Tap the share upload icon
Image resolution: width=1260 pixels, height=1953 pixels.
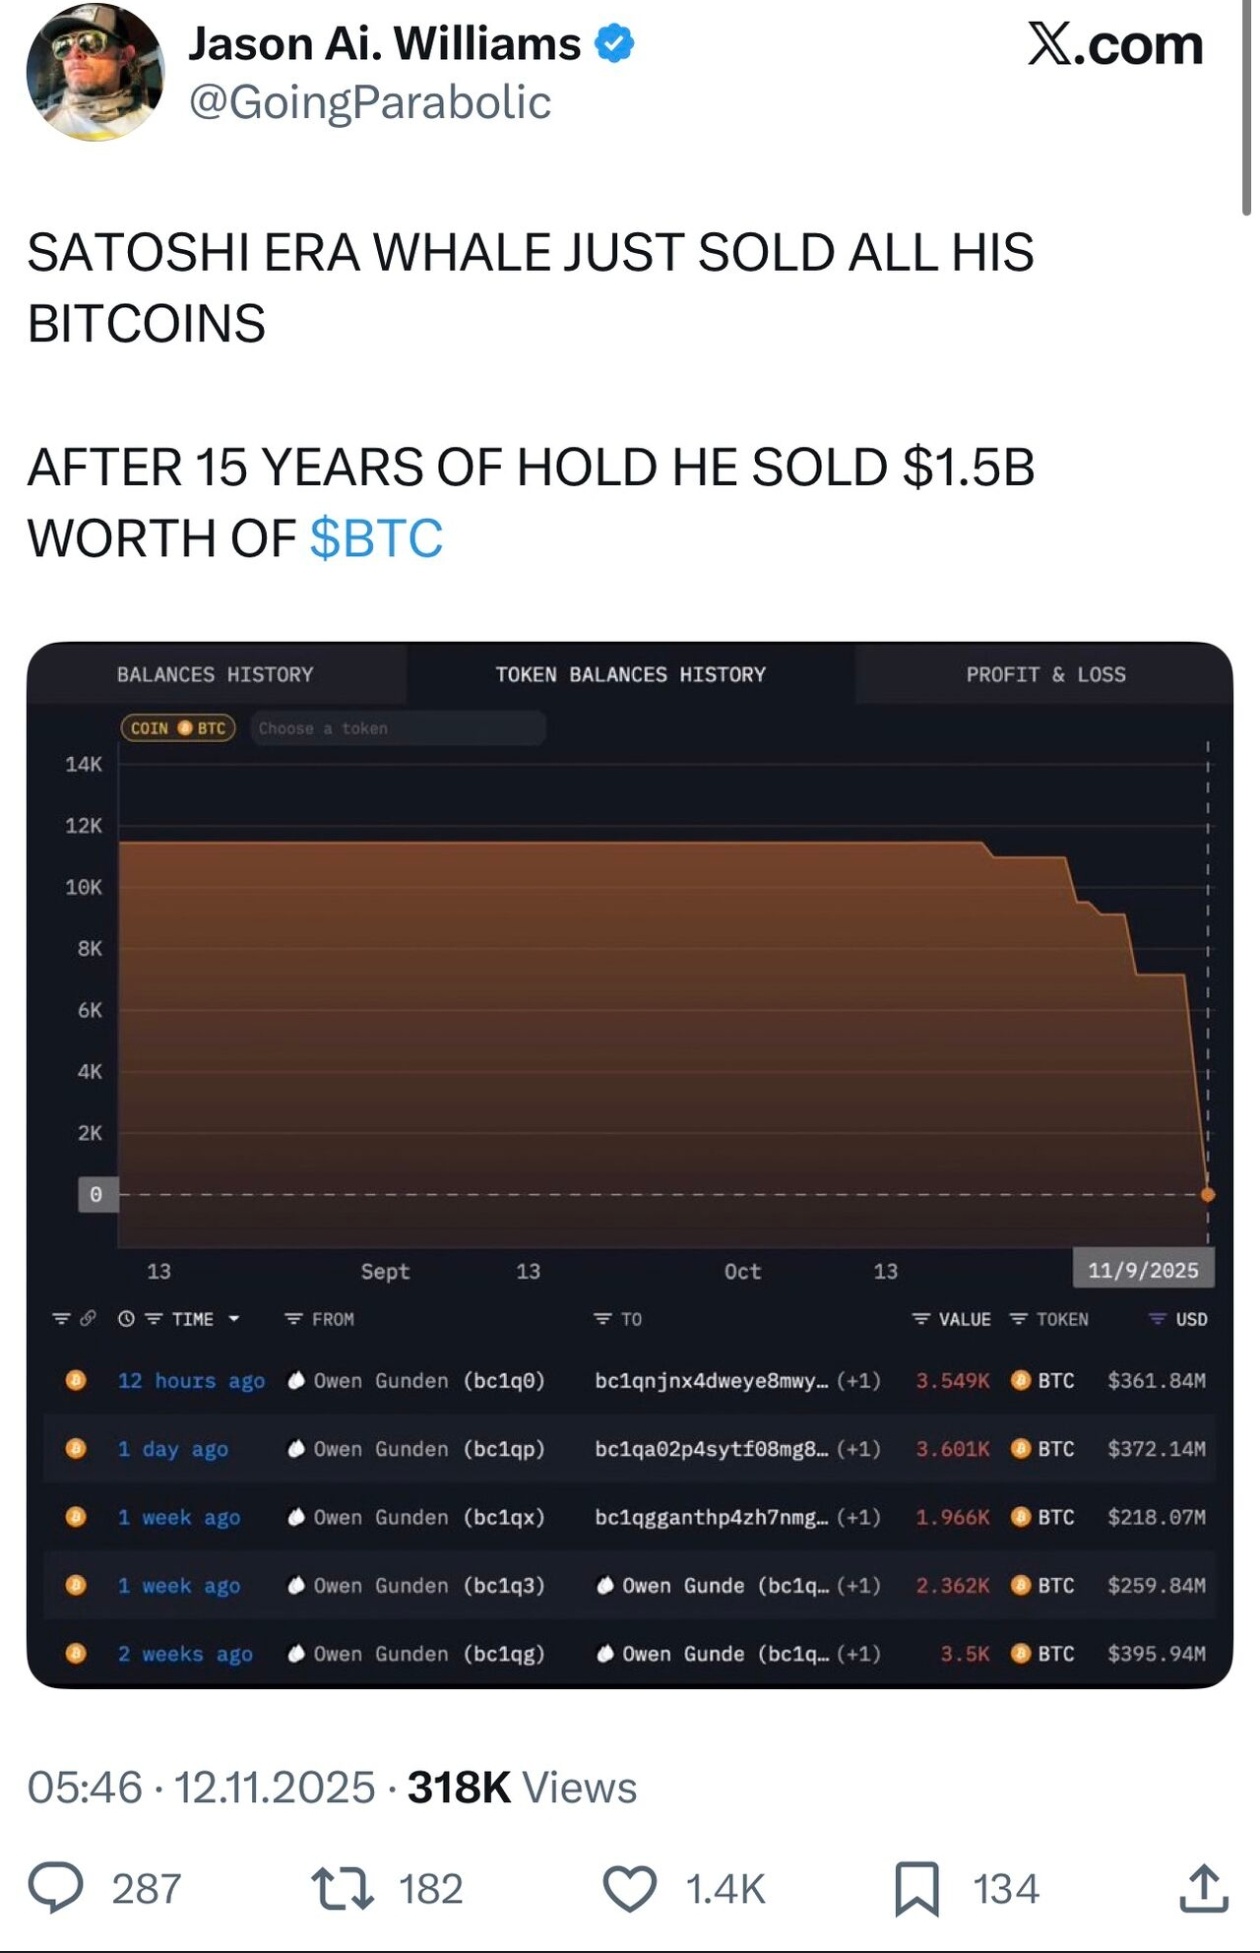[x=1203, y=1888]
